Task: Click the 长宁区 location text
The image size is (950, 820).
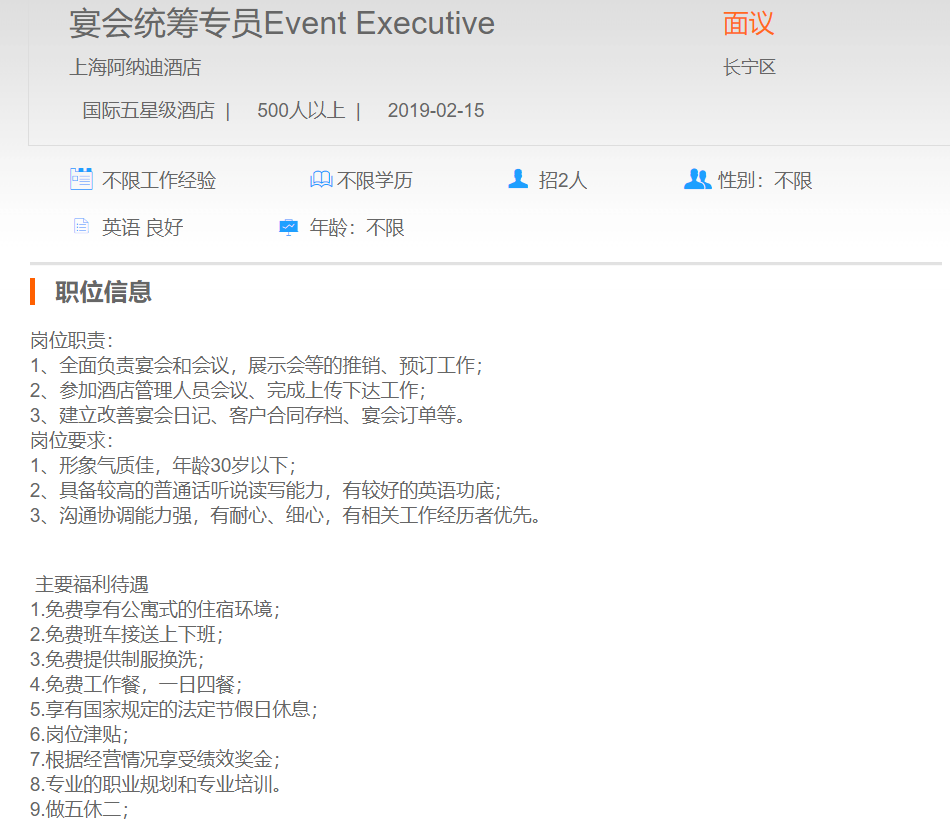Action: click(749, 67)
